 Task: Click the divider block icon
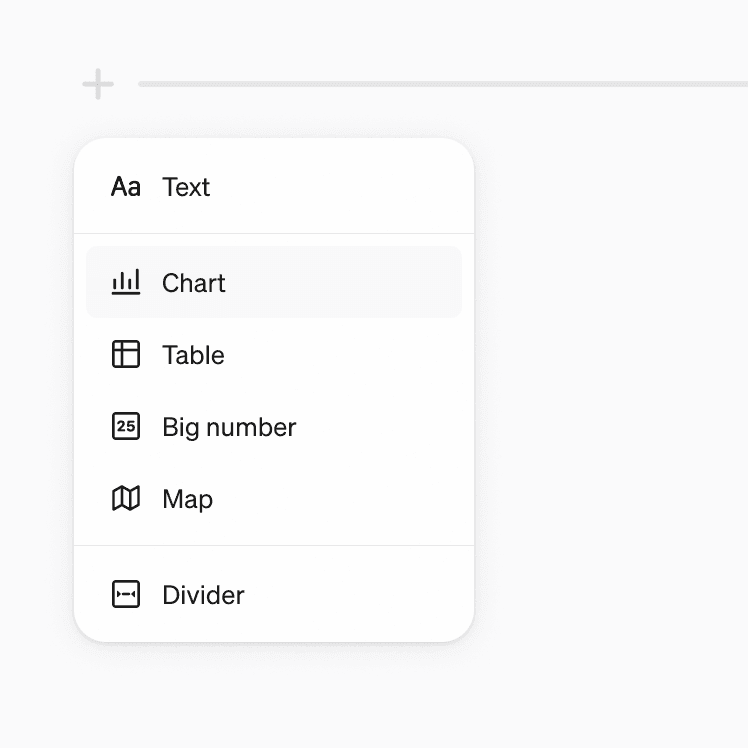pyautogui.click(x=126, y=595)
